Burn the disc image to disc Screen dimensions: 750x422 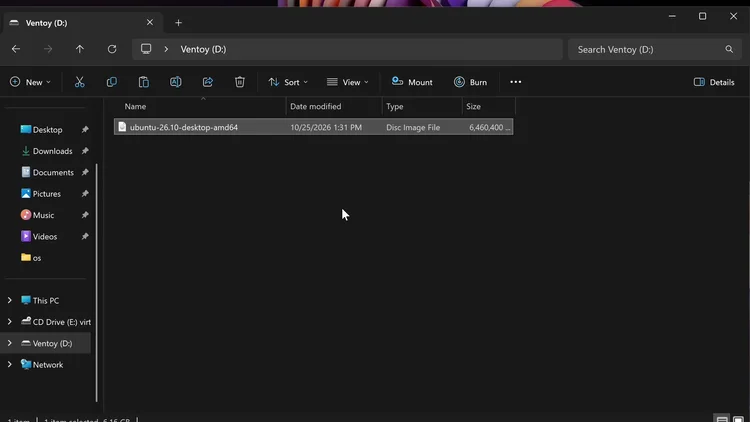[470, 82]
